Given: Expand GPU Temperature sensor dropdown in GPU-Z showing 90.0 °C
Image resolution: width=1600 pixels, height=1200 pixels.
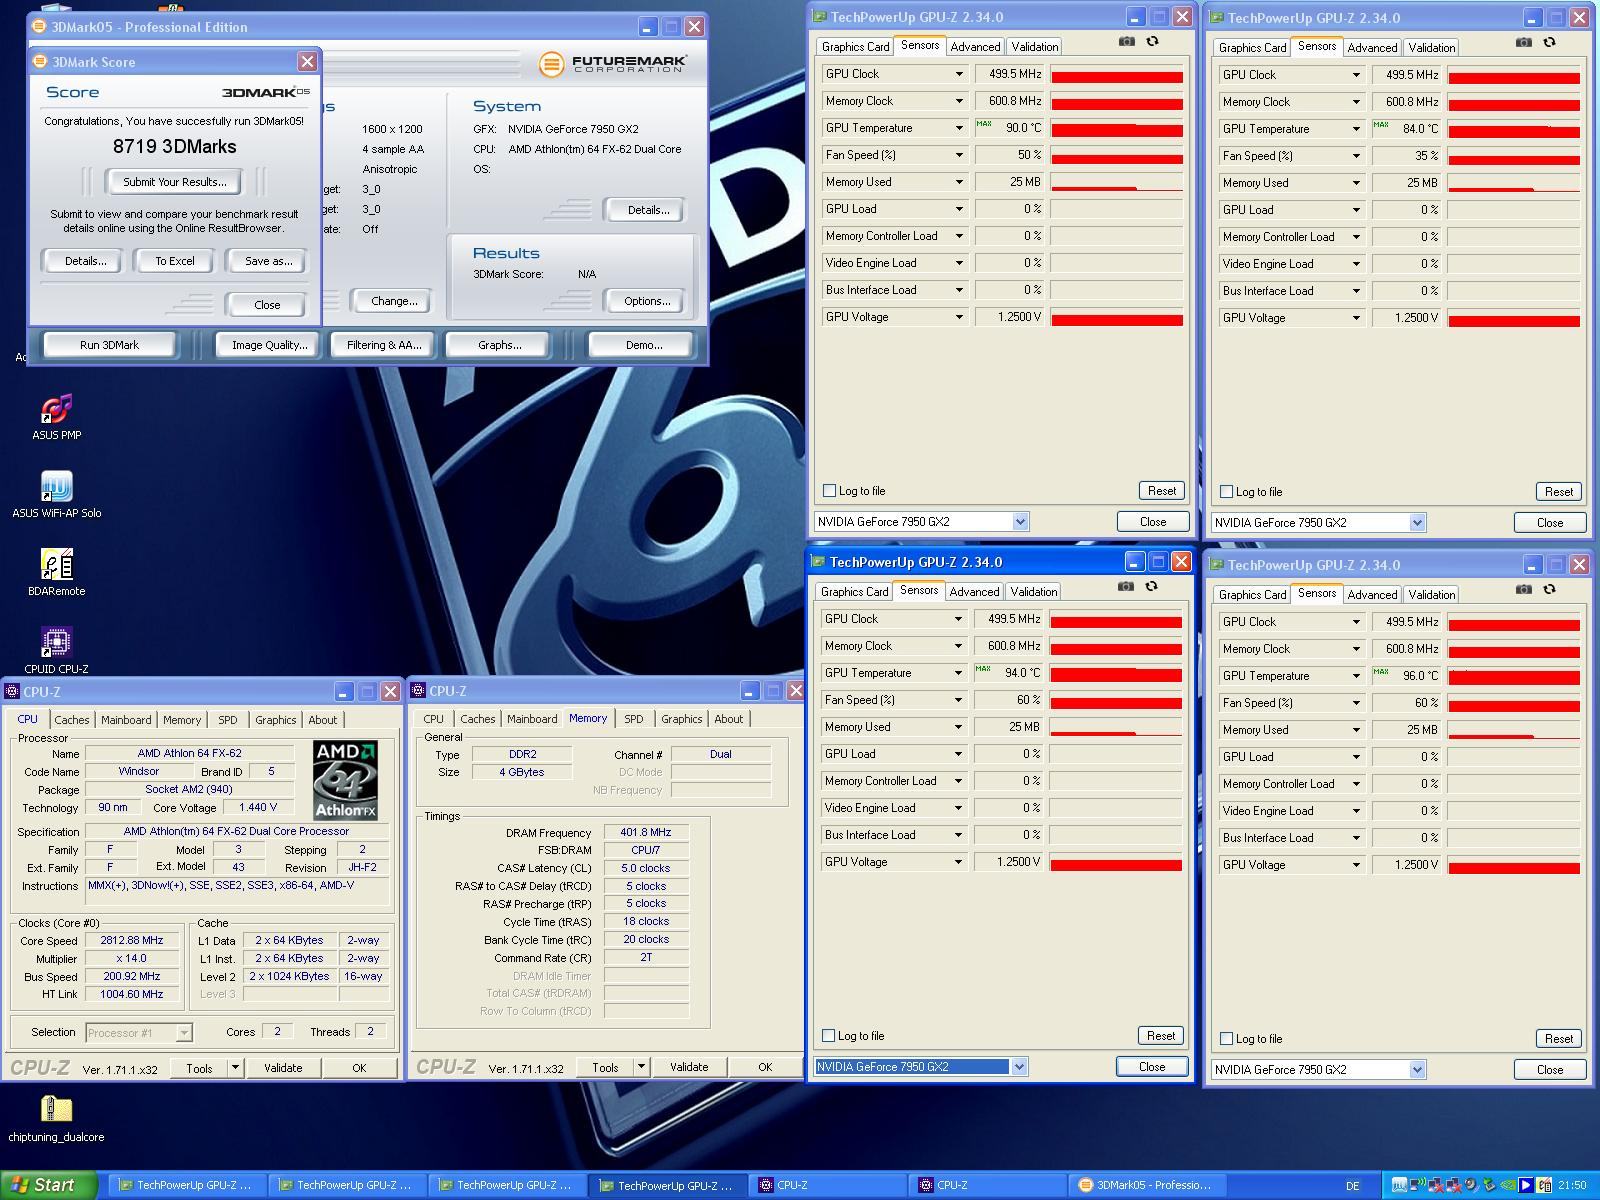Looking at the screenshot, I should tap(958, 128).
